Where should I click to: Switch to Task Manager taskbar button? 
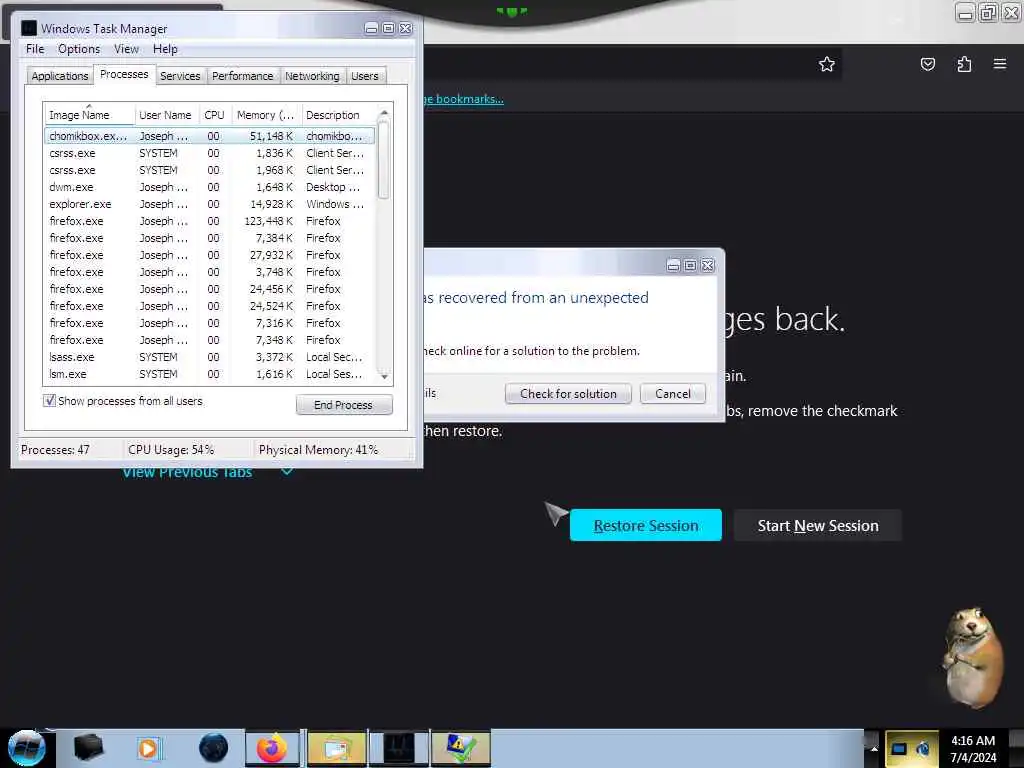(399, 748)
